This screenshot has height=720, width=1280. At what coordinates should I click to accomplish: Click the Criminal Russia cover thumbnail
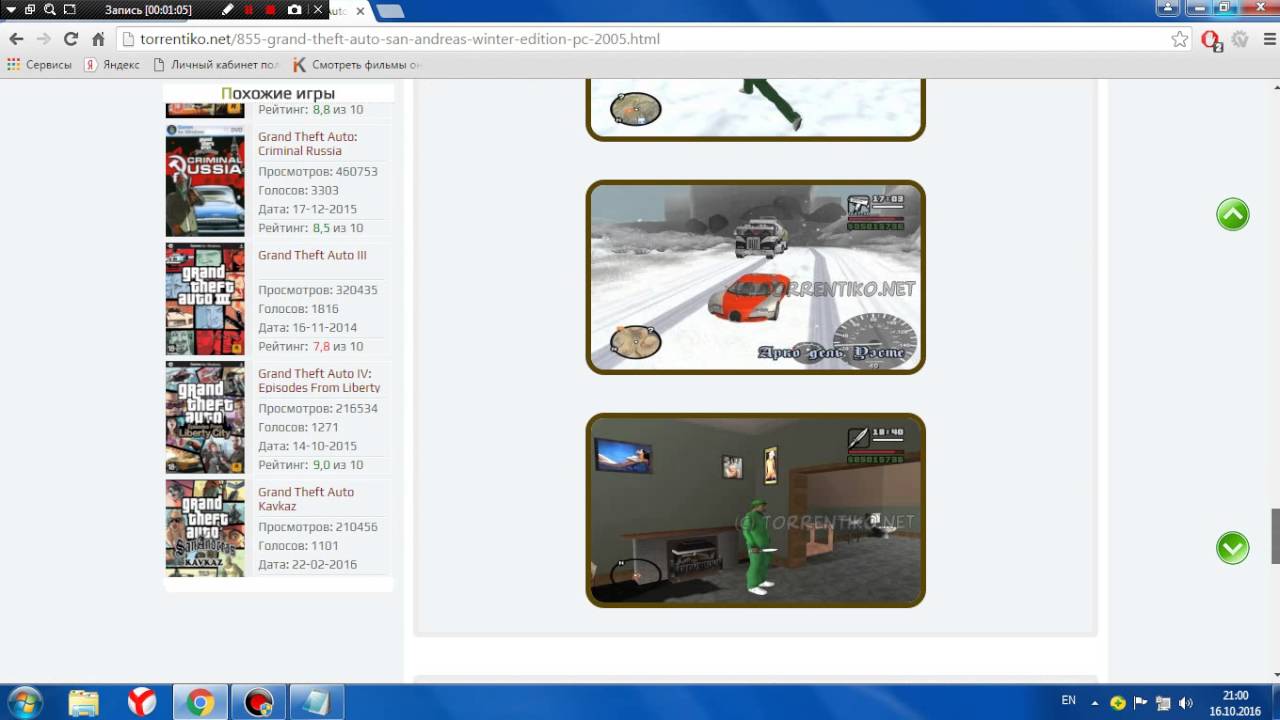pyautogui.click(x=205, y=180)
